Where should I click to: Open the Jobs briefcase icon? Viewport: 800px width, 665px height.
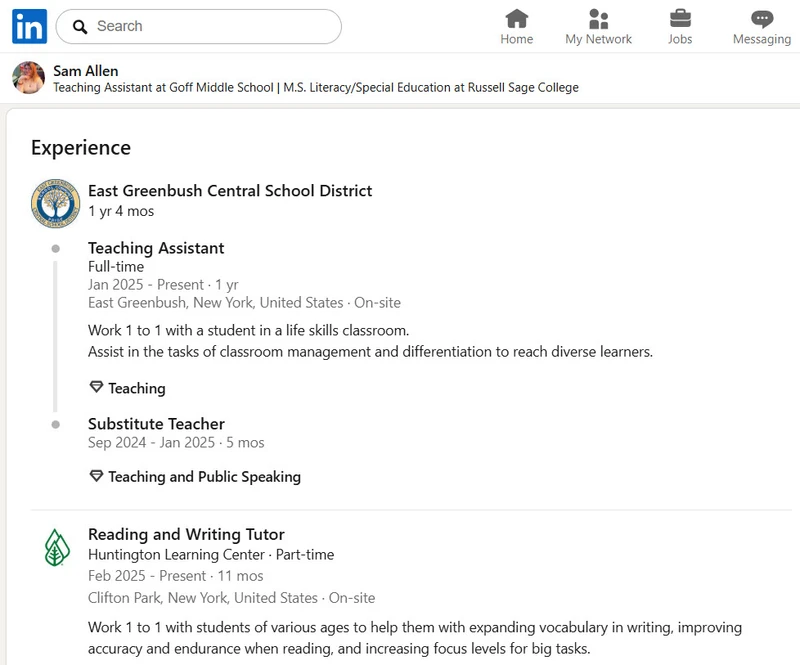(x=680, y=19)
